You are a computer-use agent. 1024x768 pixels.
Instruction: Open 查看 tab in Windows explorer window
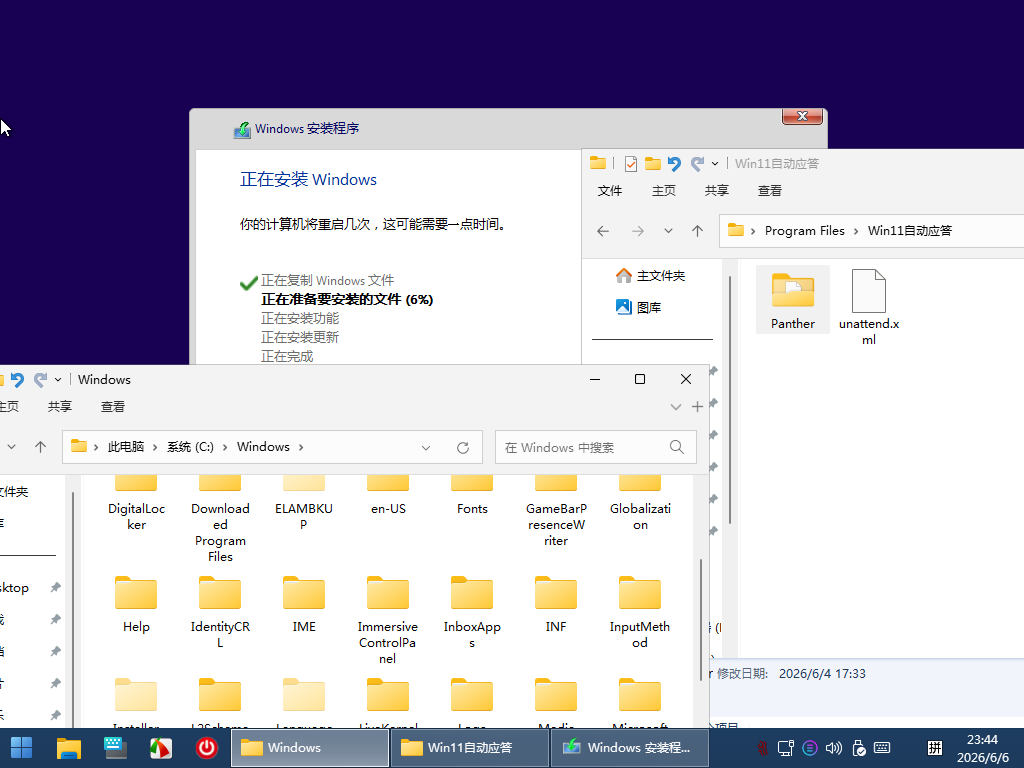pyautogui.click(x=112, y=407)
